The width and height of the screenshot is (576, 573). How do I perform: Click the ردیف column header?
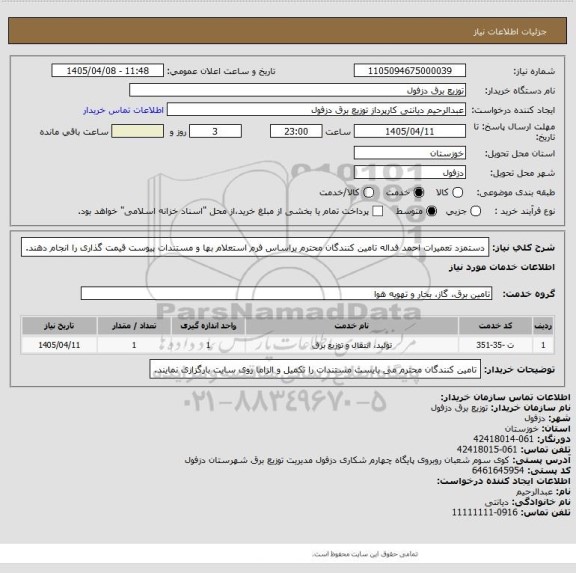[x=543, y=326]
